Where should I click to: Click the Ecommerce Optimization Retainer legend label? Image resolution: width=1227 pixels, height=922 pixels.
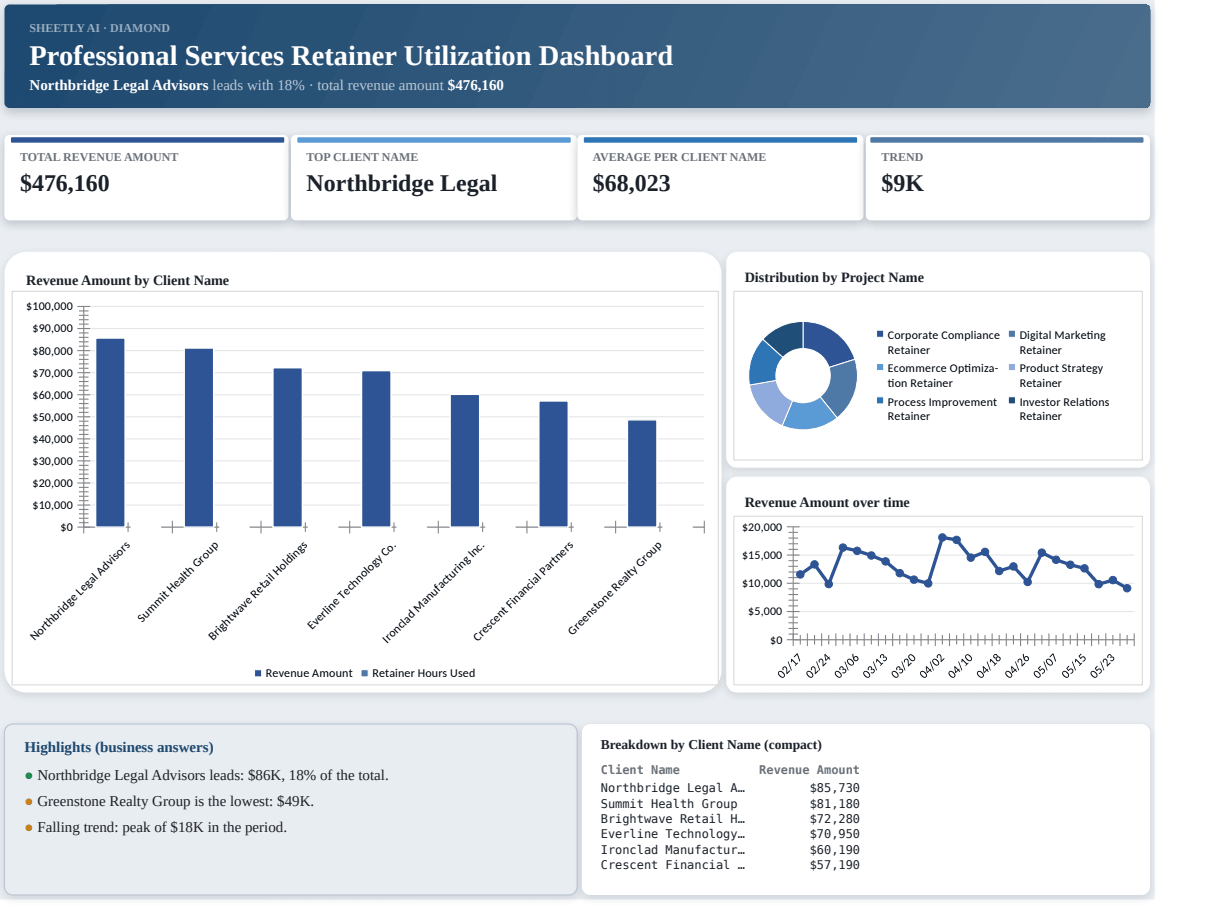(942, 376)
